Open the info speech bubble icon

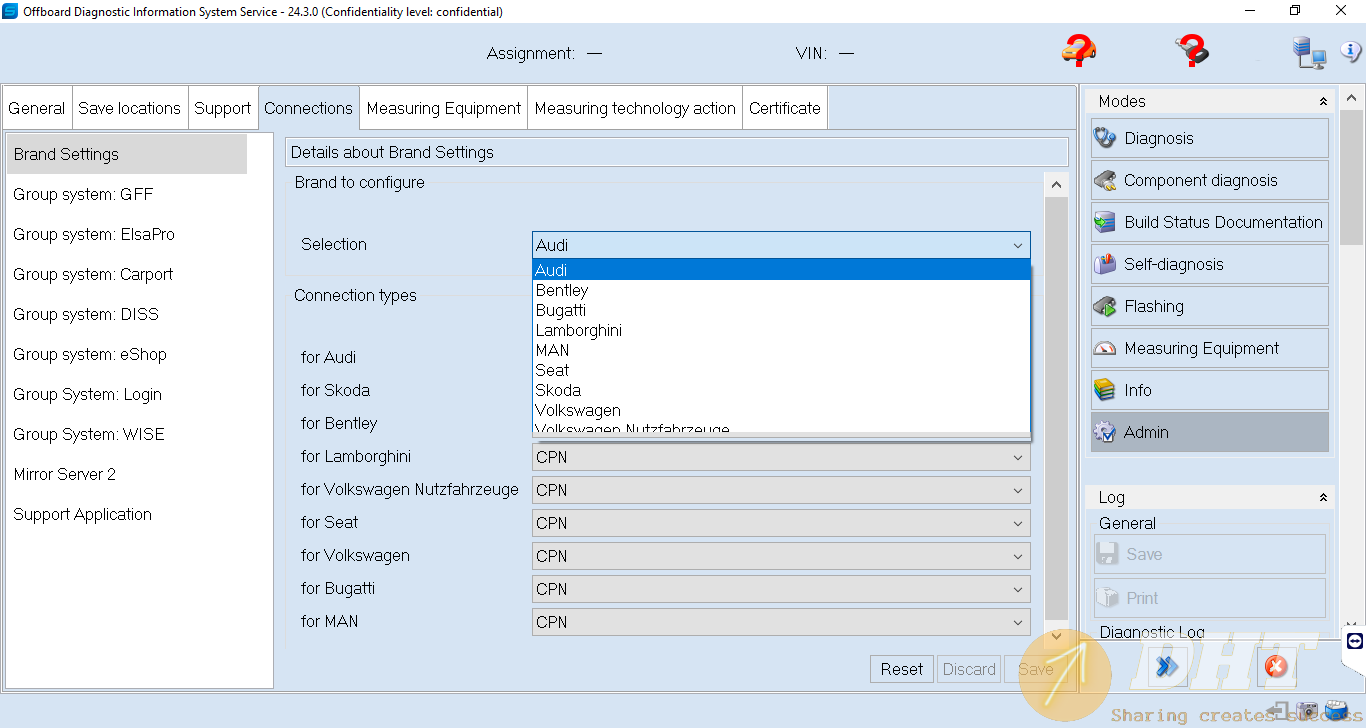point(1350,52)
